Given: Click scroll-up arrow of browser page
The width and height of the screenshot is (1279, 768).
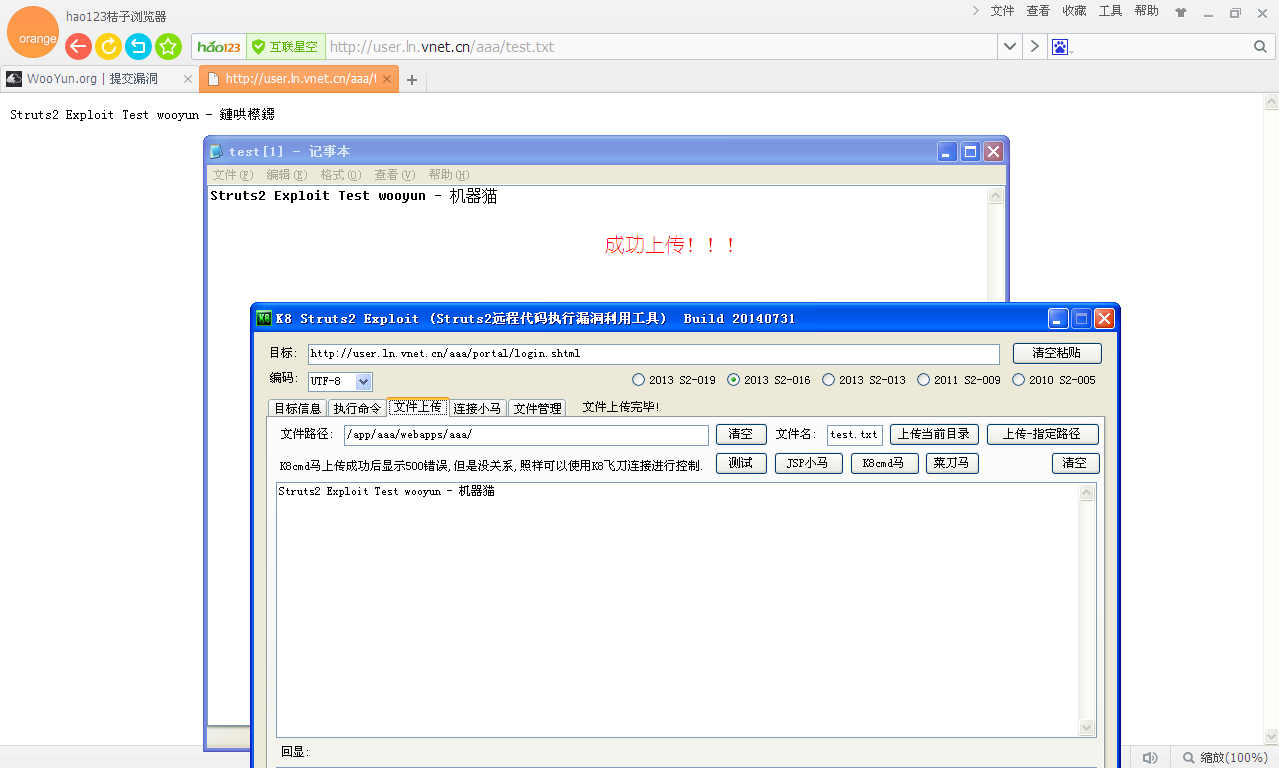Looking at the screenshot, I should pyautogui.click(x=1271, y=101).
